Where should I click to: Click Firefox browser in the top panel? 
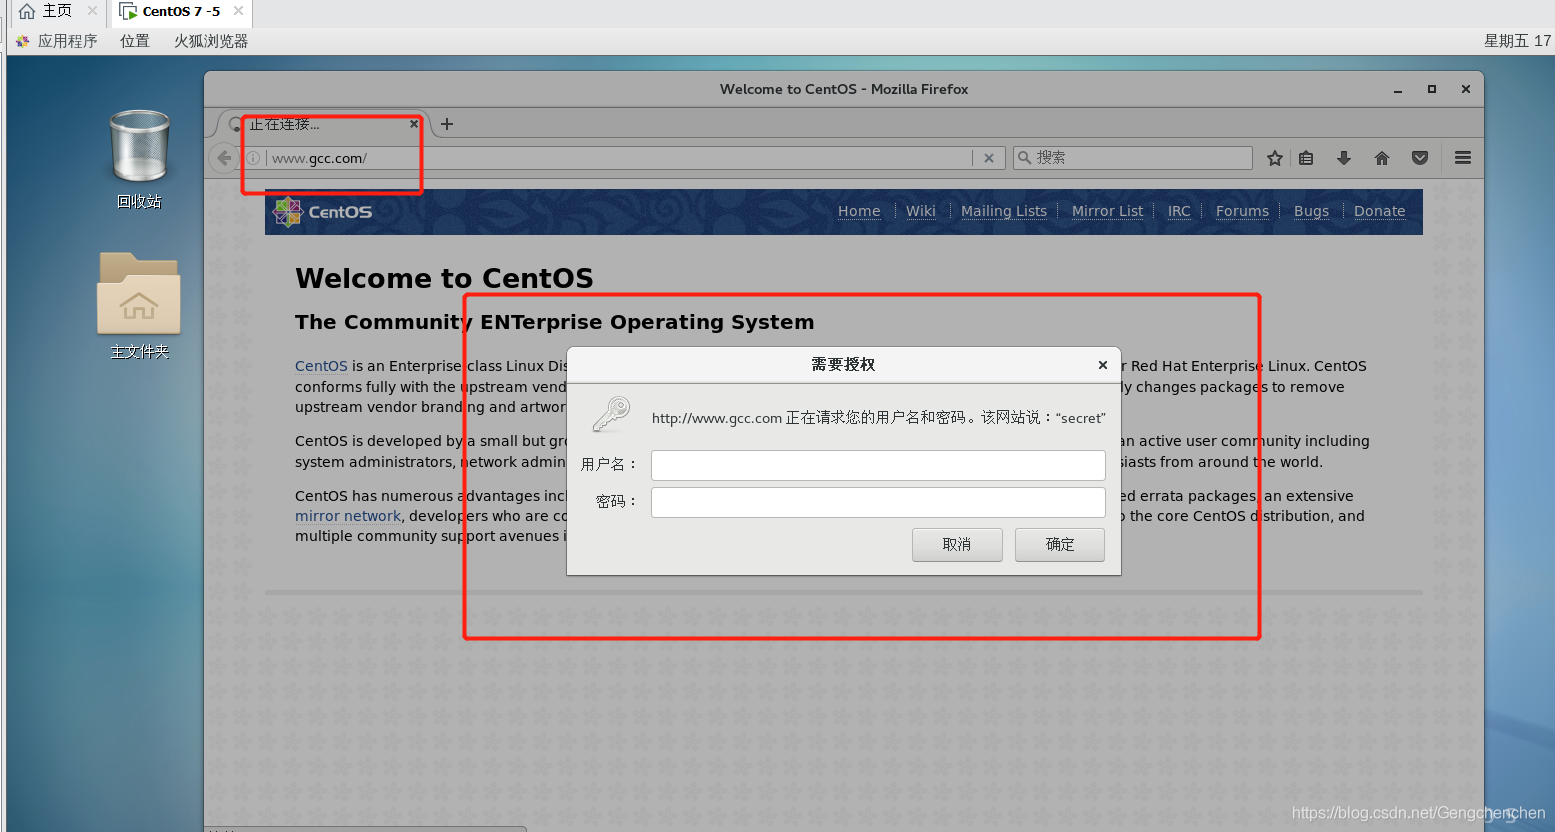(x=211, y=41)
